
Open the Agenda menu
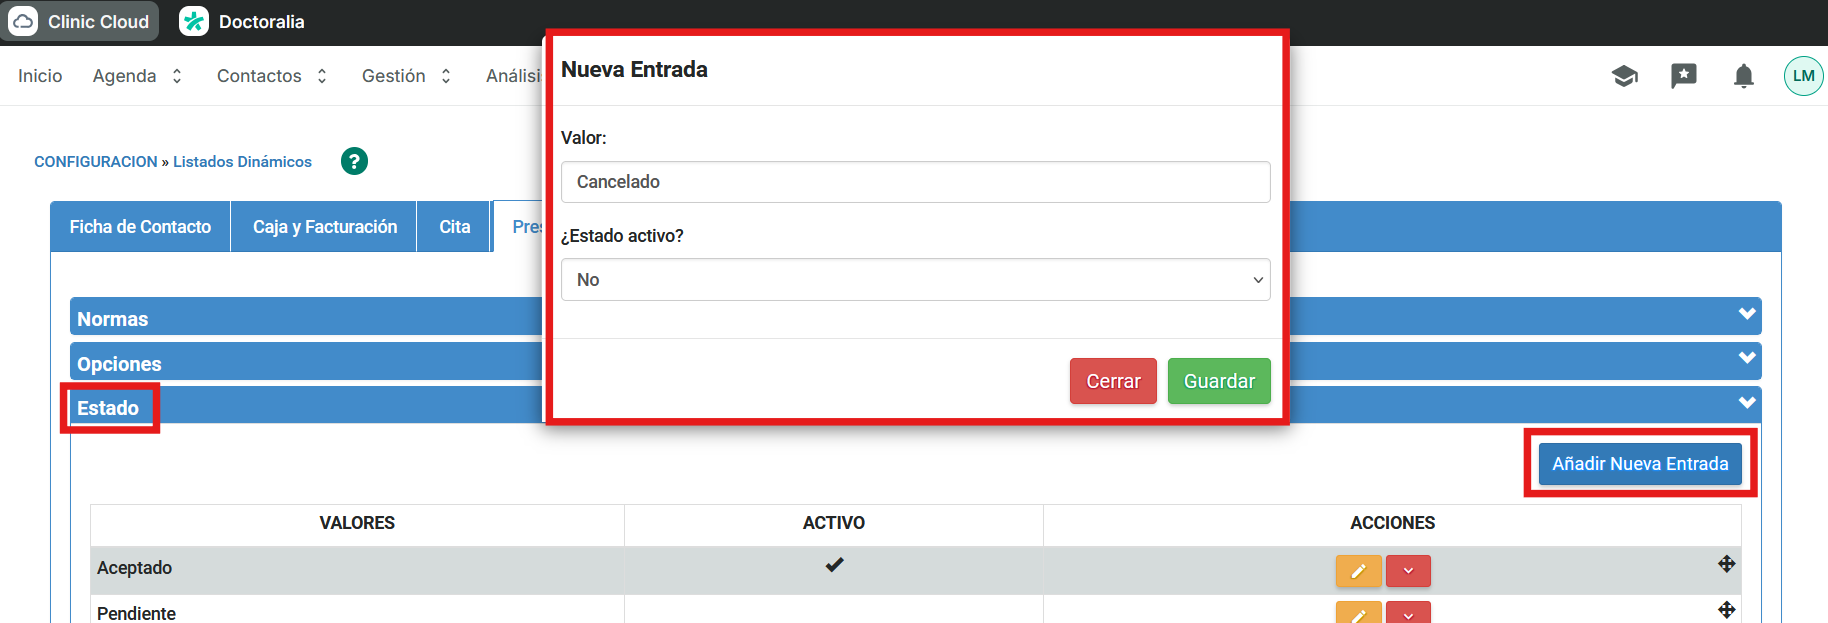137,76
